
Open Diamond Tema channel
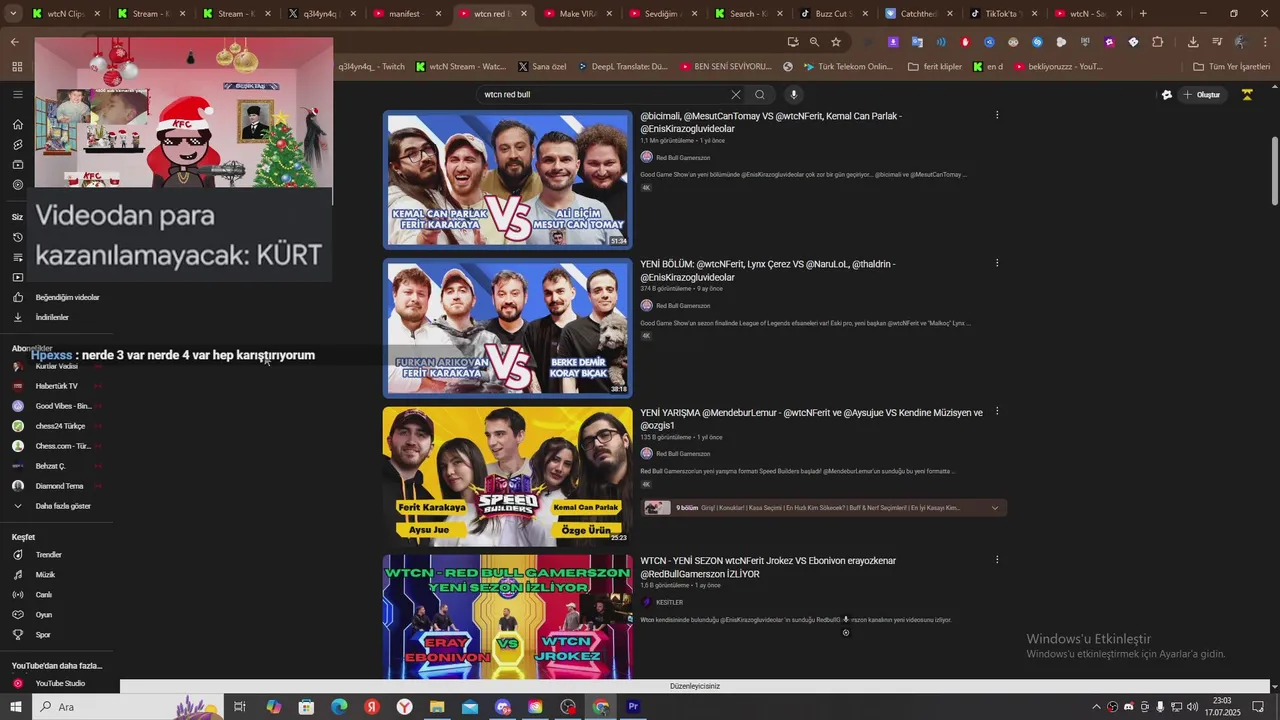click(56, 486)
